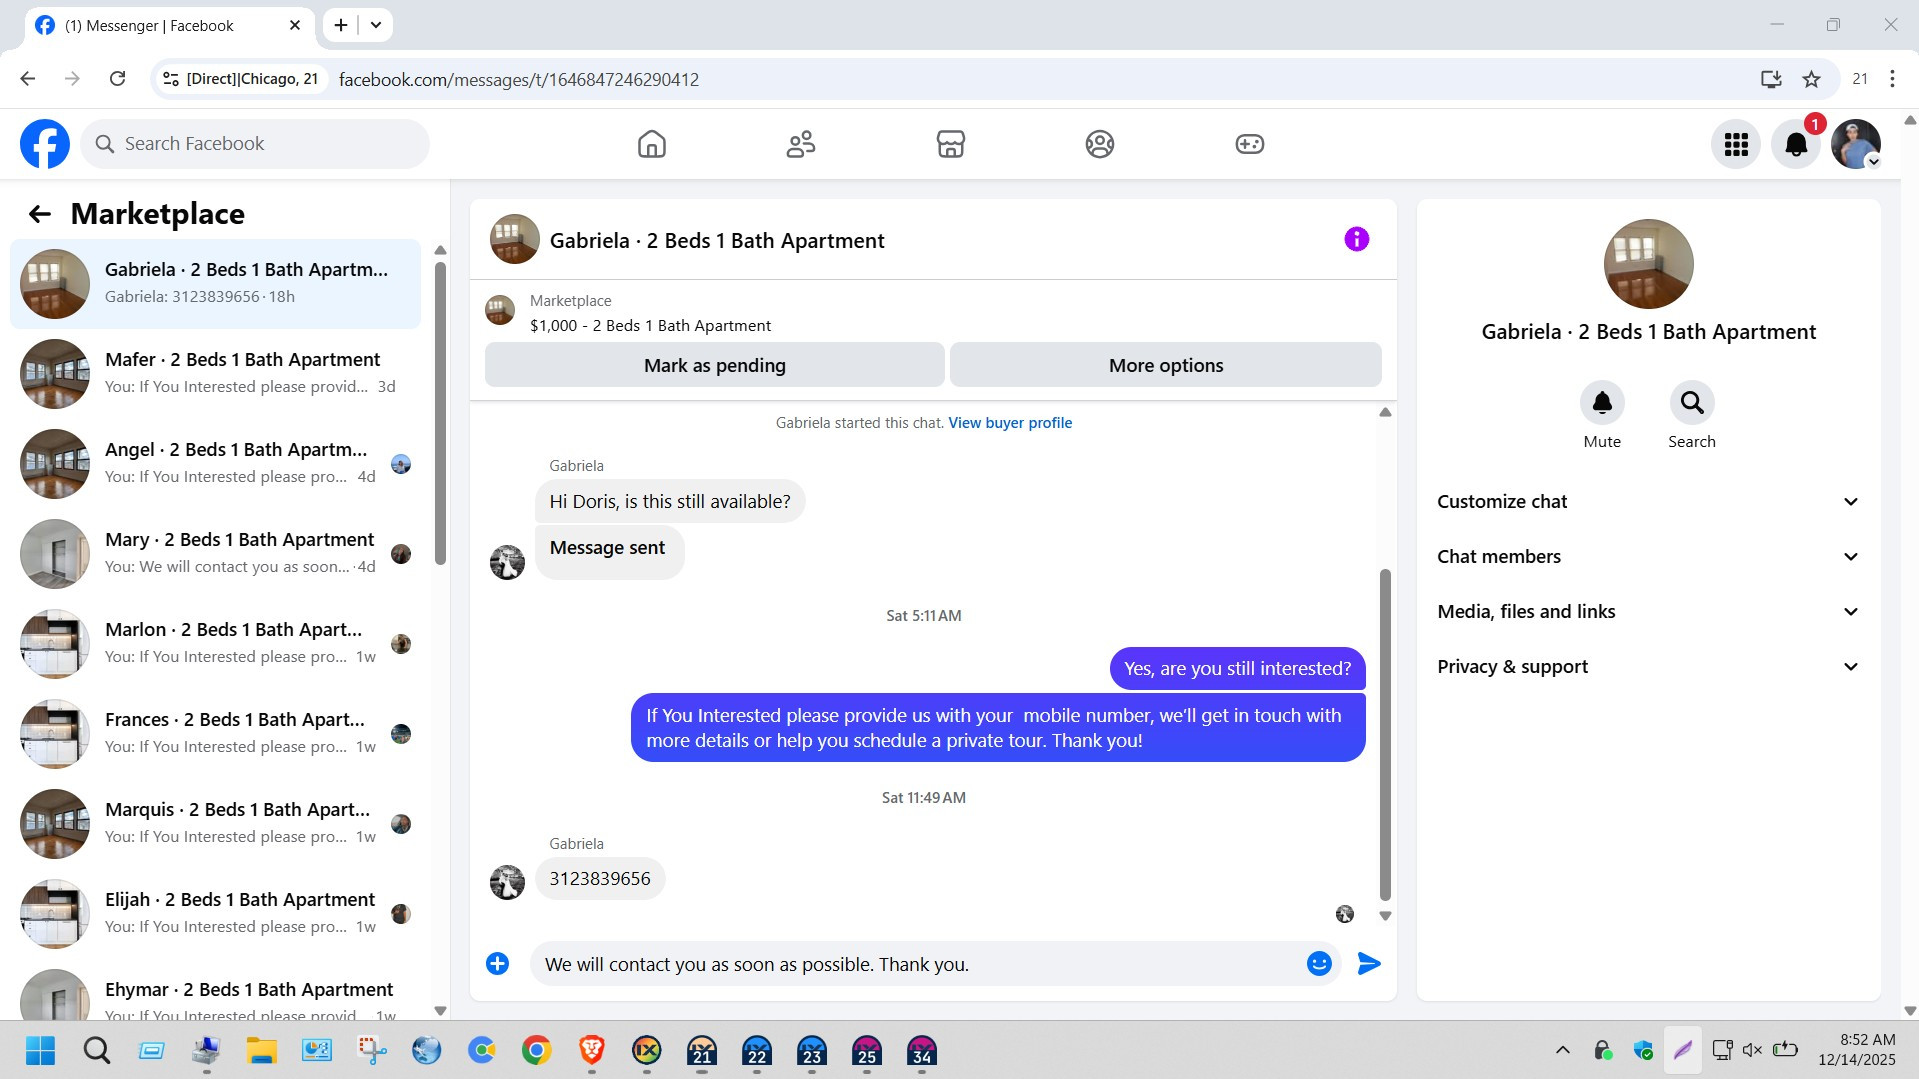
Task: Search within the Gabriela conversation
Action: click(1692, 403)
